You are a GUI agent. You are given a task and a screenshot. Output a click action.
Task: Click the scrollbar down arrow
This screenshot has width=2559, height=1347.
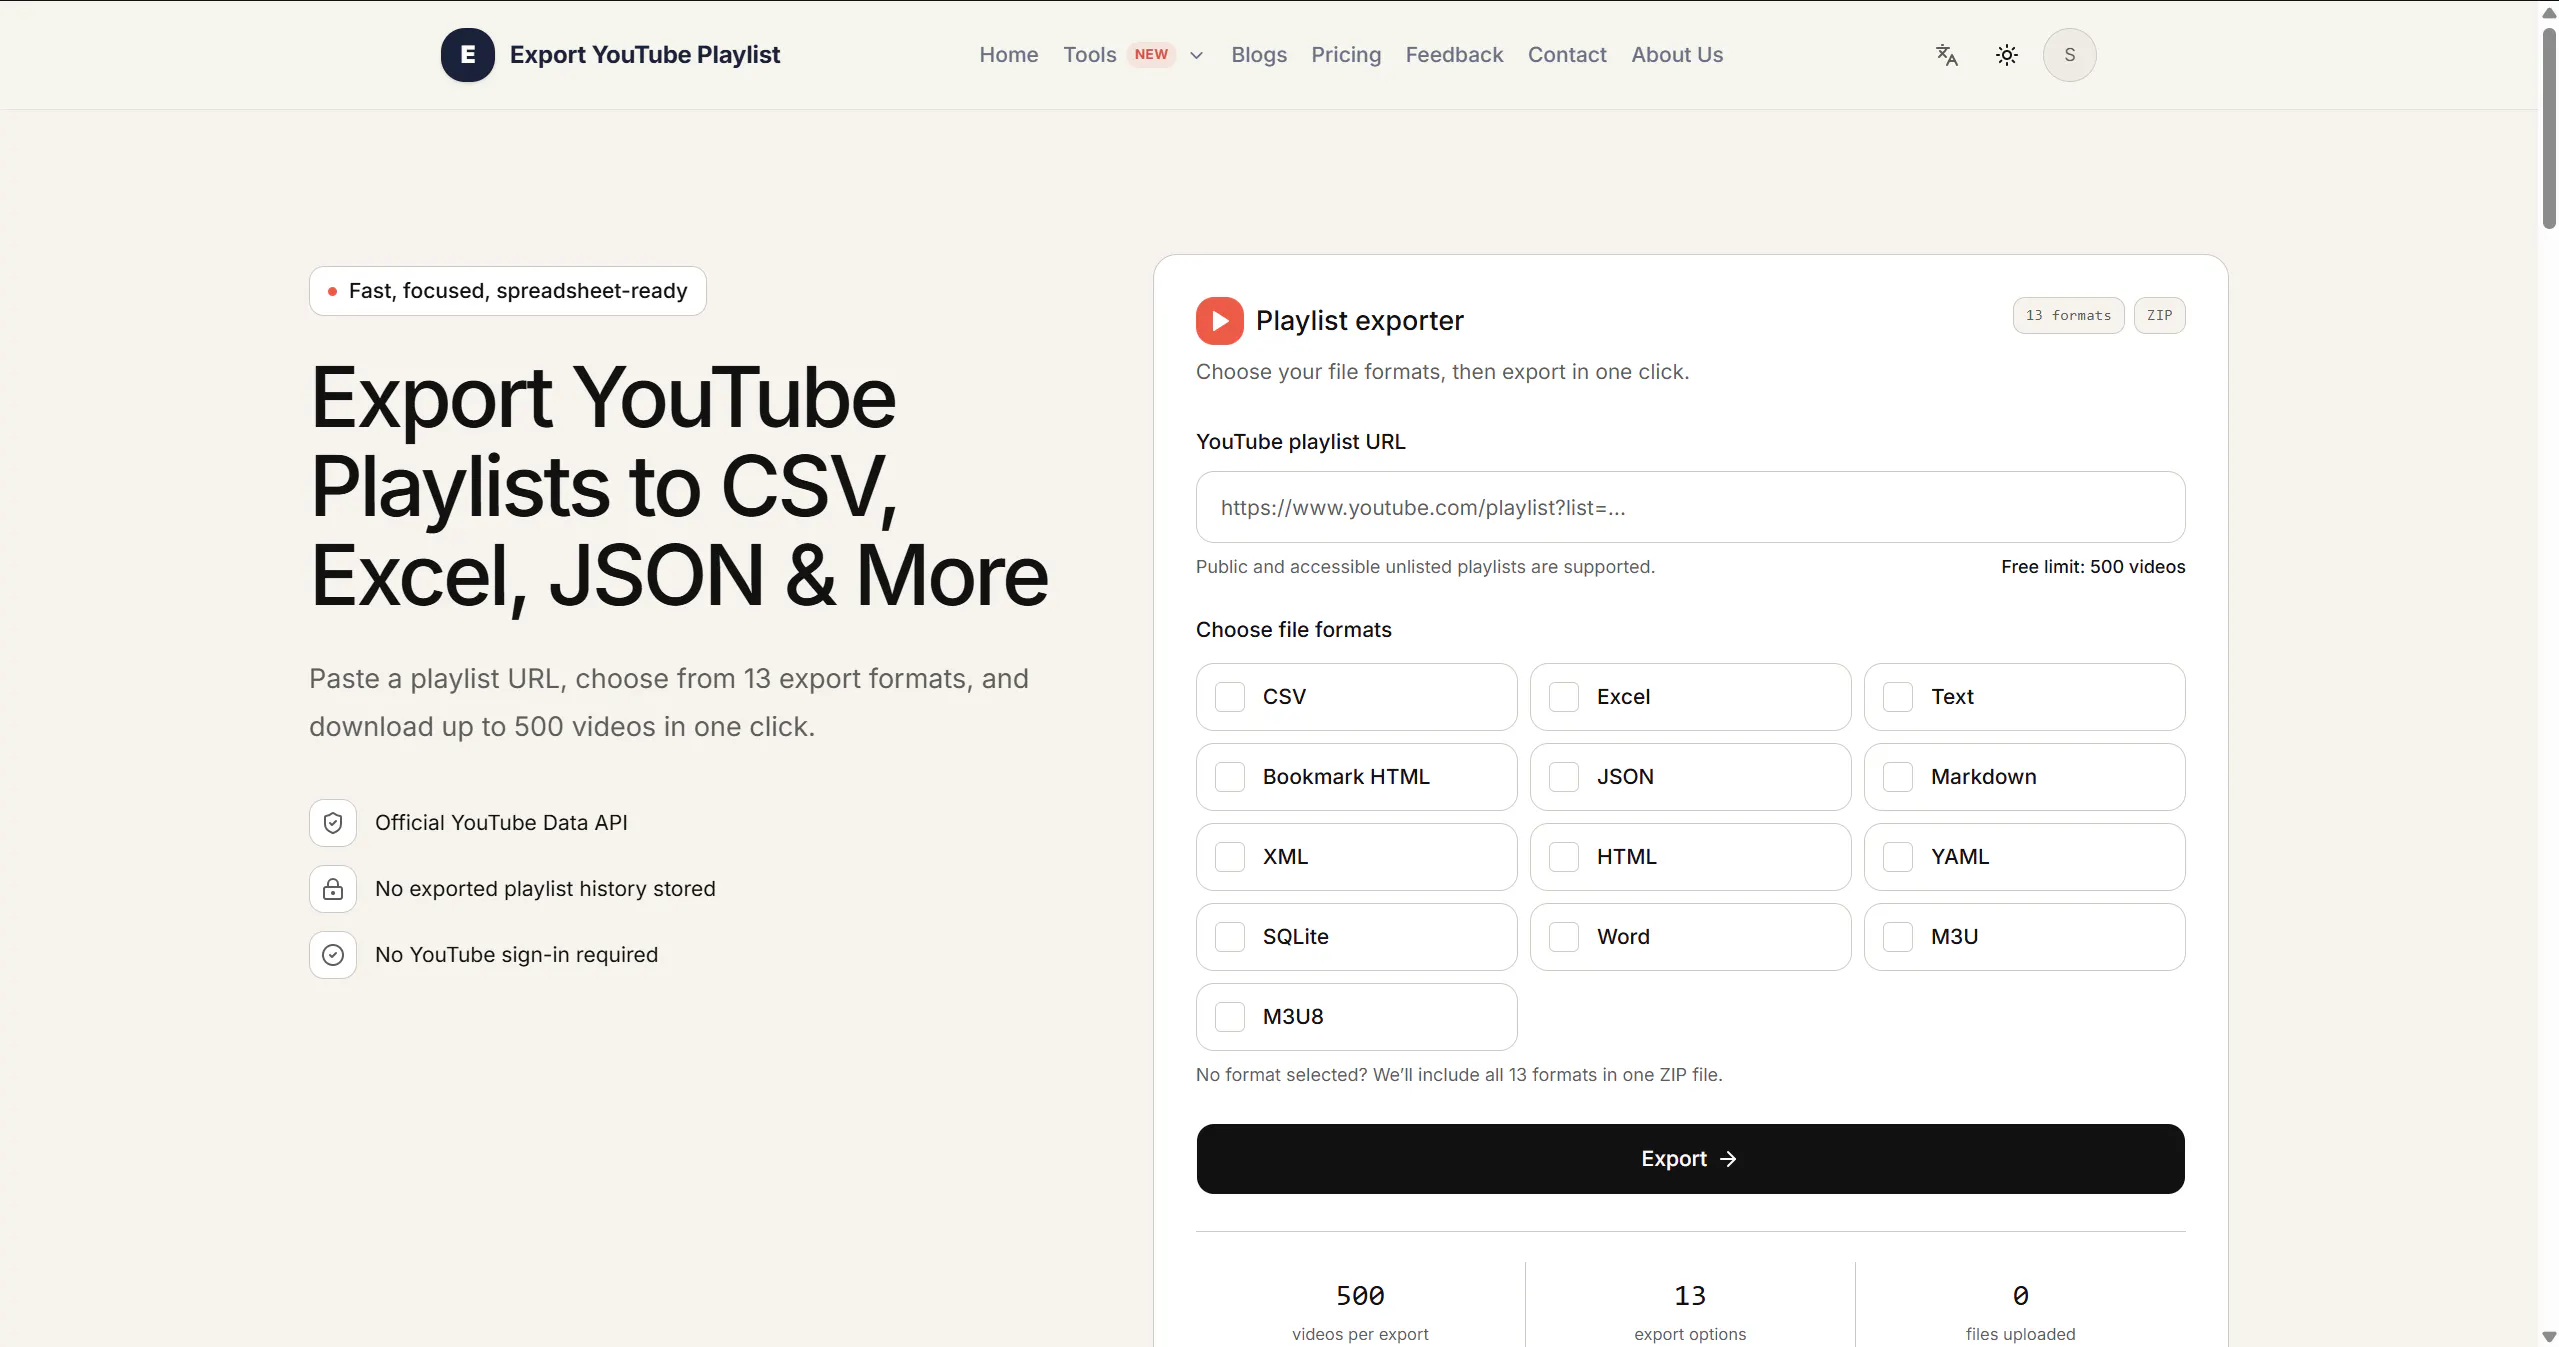click(x=2549, y=1337)
